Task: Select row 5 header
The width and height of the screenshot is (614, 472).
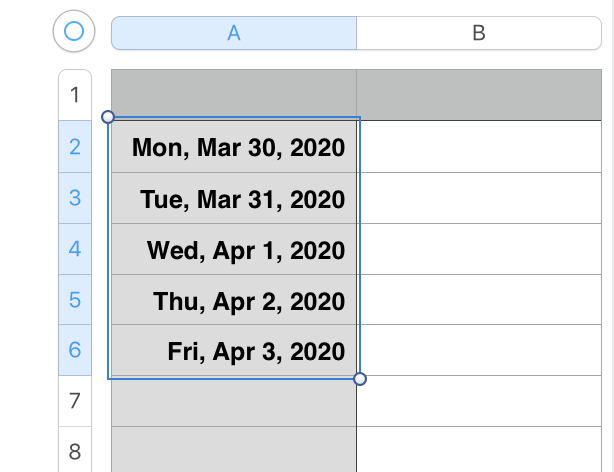Action: coord(75,300)
